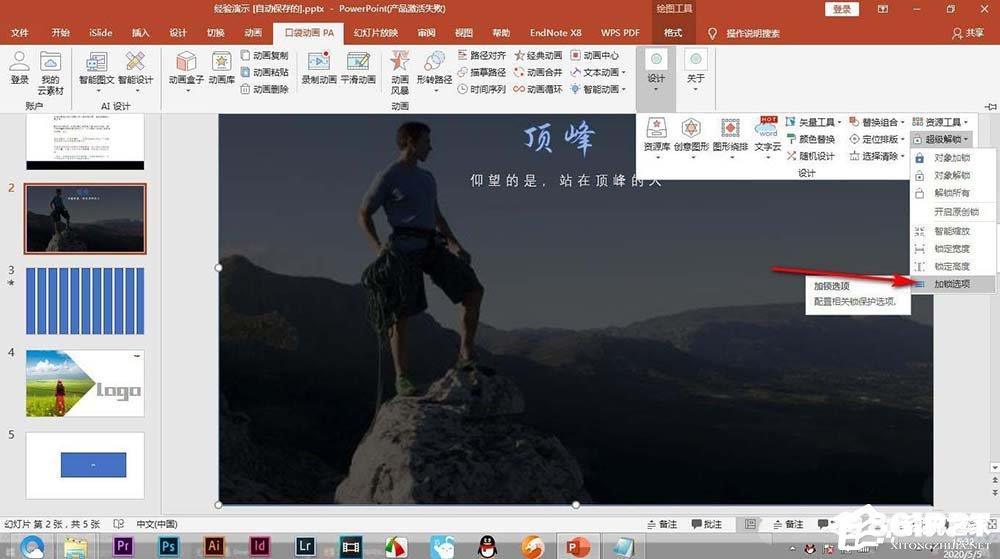
Task: Switch to the iSlide tab
Action: click(101, 33)
